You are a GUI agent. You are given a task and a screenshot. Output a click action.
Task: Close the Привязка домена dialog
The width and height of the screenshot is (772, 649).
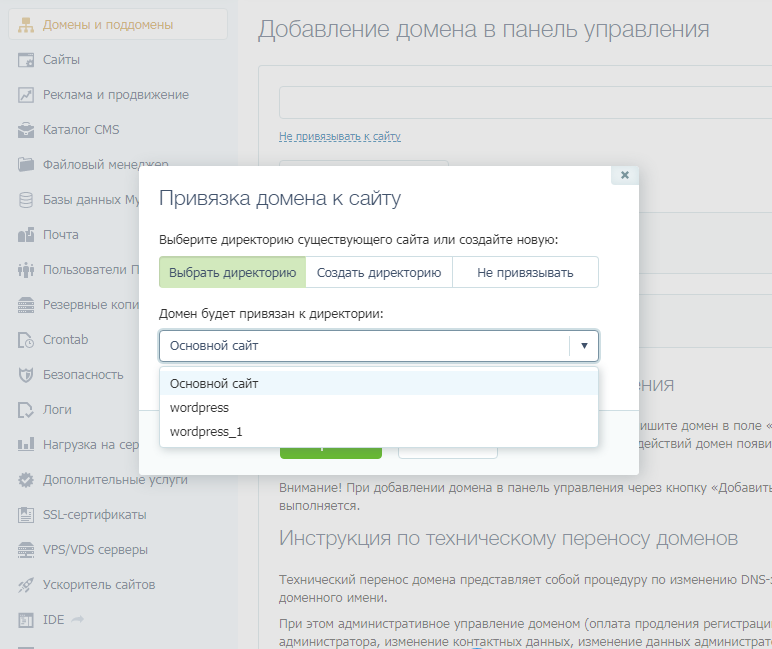coord(625,175)
